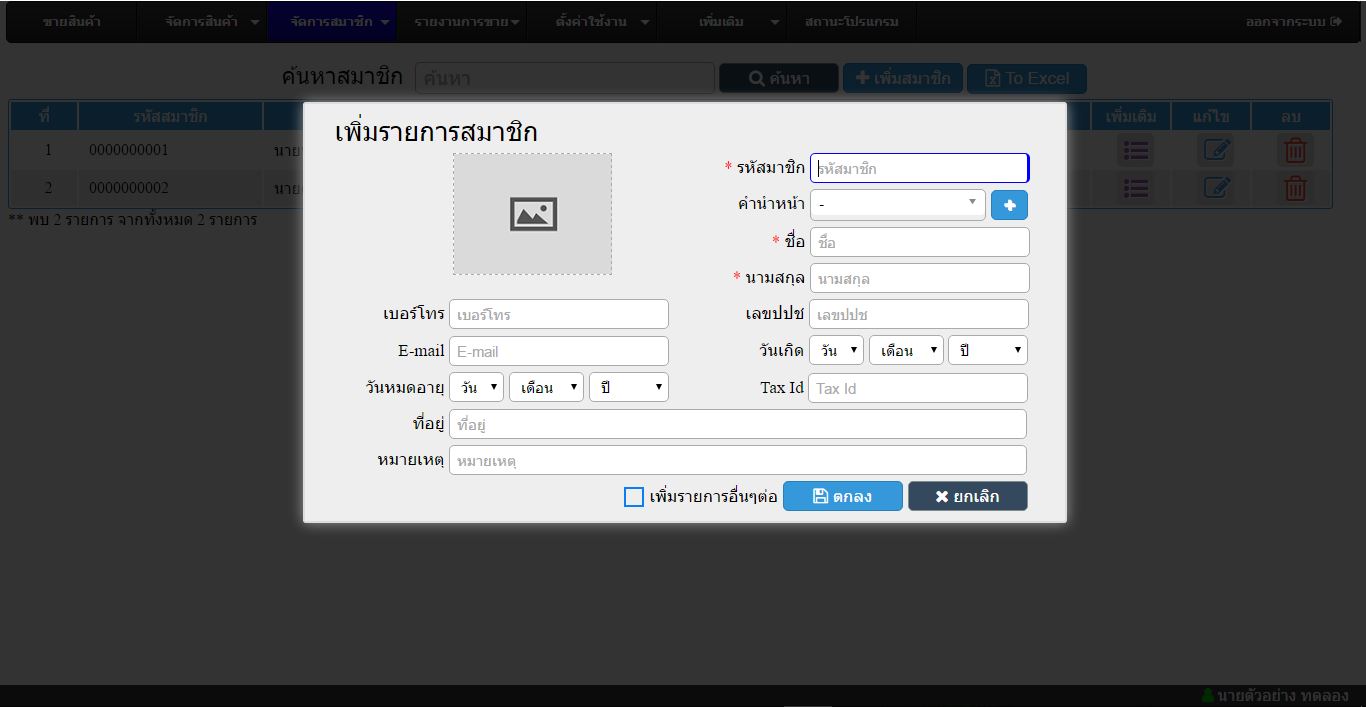Open the รายงานการขาย menu
The height and width of the screenshot is (707, 1366).
tap(465, 22)
